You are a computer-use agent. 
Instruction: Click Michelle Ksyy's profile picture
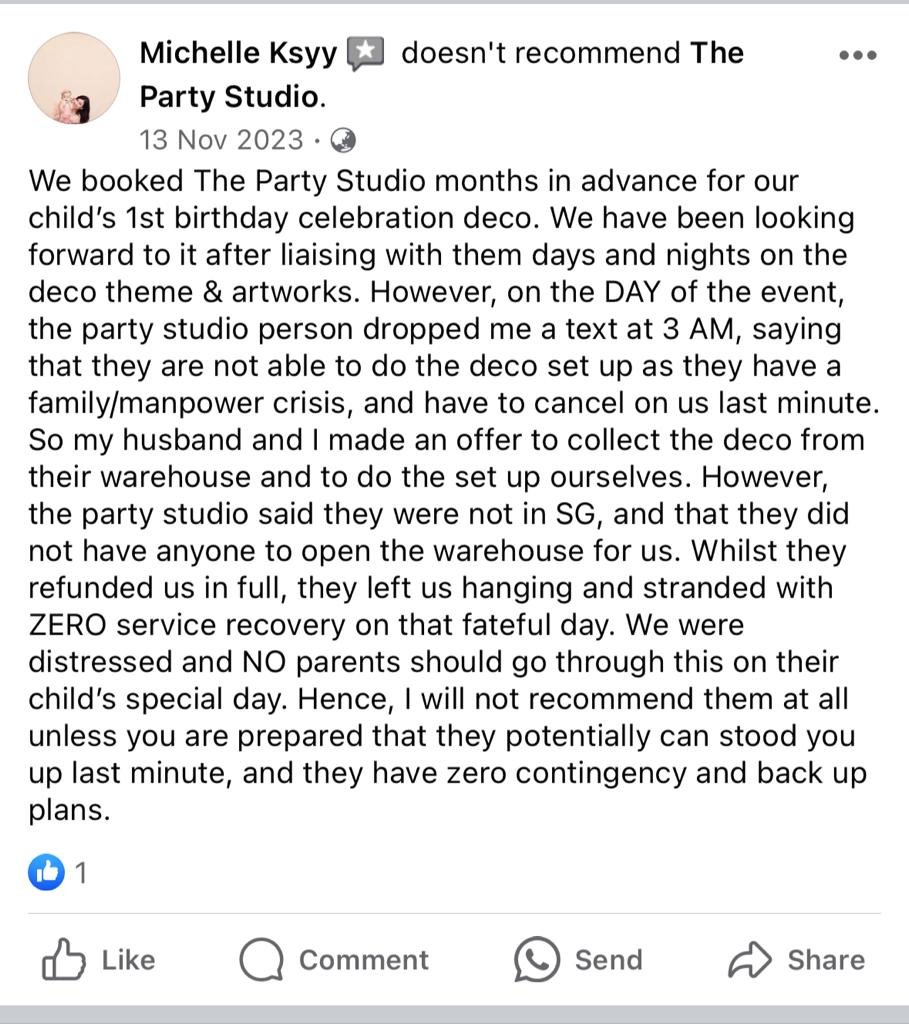(74, 78)
